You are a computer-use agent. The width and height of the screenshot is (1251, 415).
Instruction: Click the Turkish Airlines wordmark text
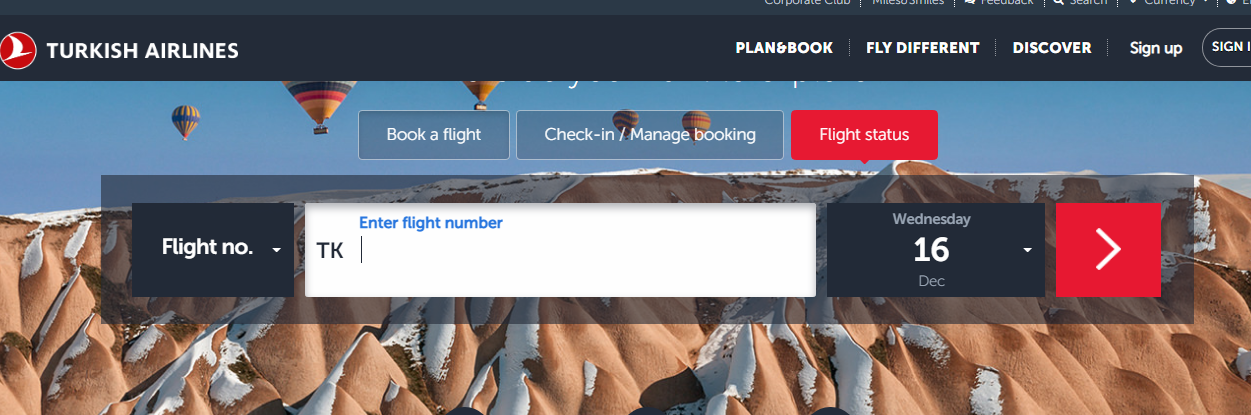[x=142, y=50]
